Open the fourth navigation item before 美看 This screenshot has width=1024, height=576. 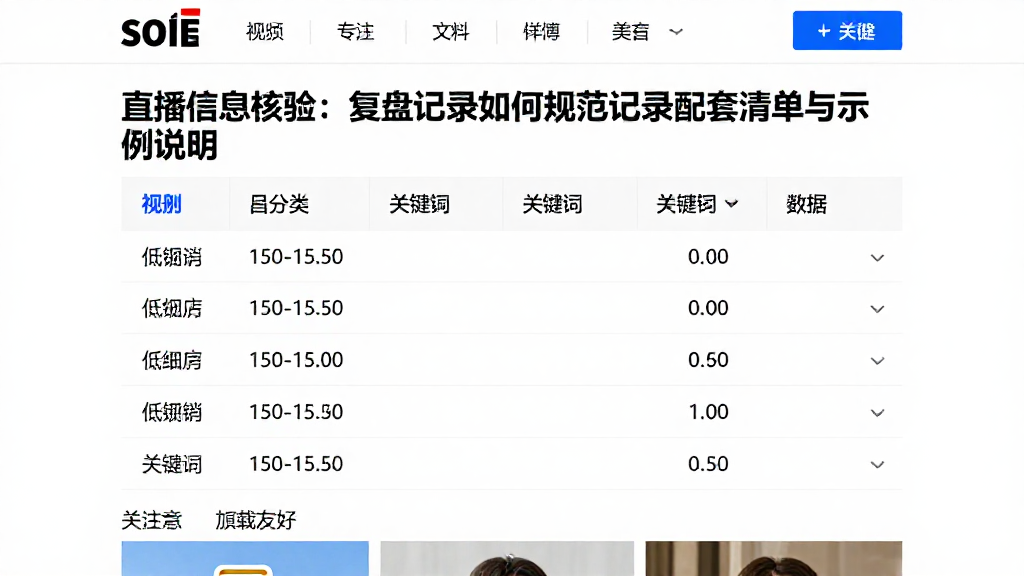tap(541, 31)
